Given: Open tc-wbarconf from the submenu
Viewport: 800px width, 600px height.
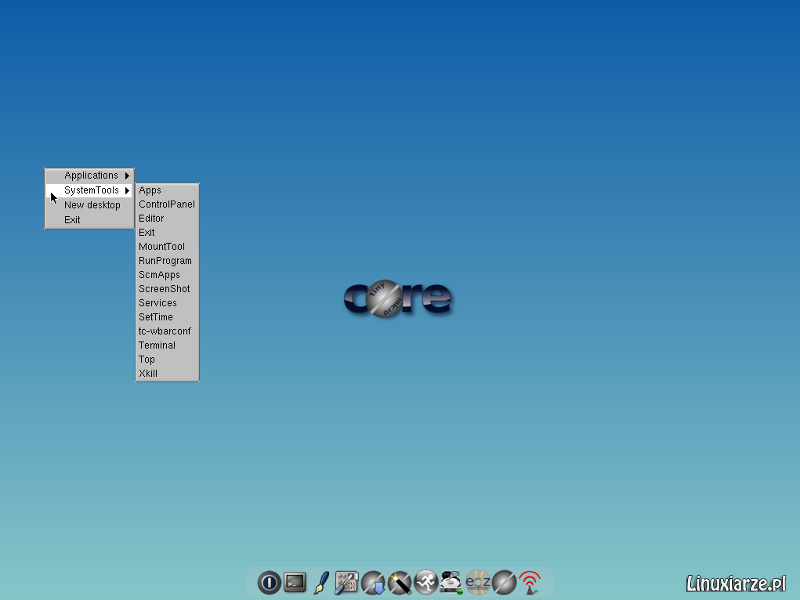Looking at the screenshot, I should (167, 331).
